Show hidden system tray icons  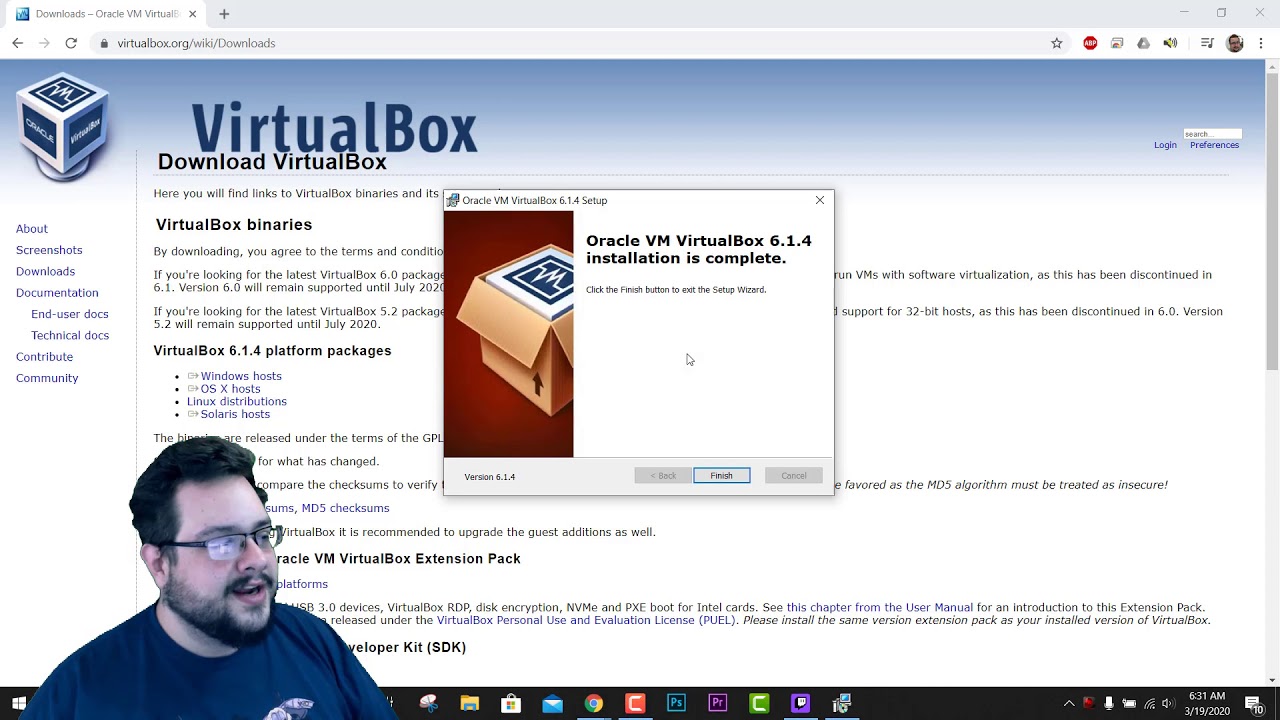click(1069, 703)
